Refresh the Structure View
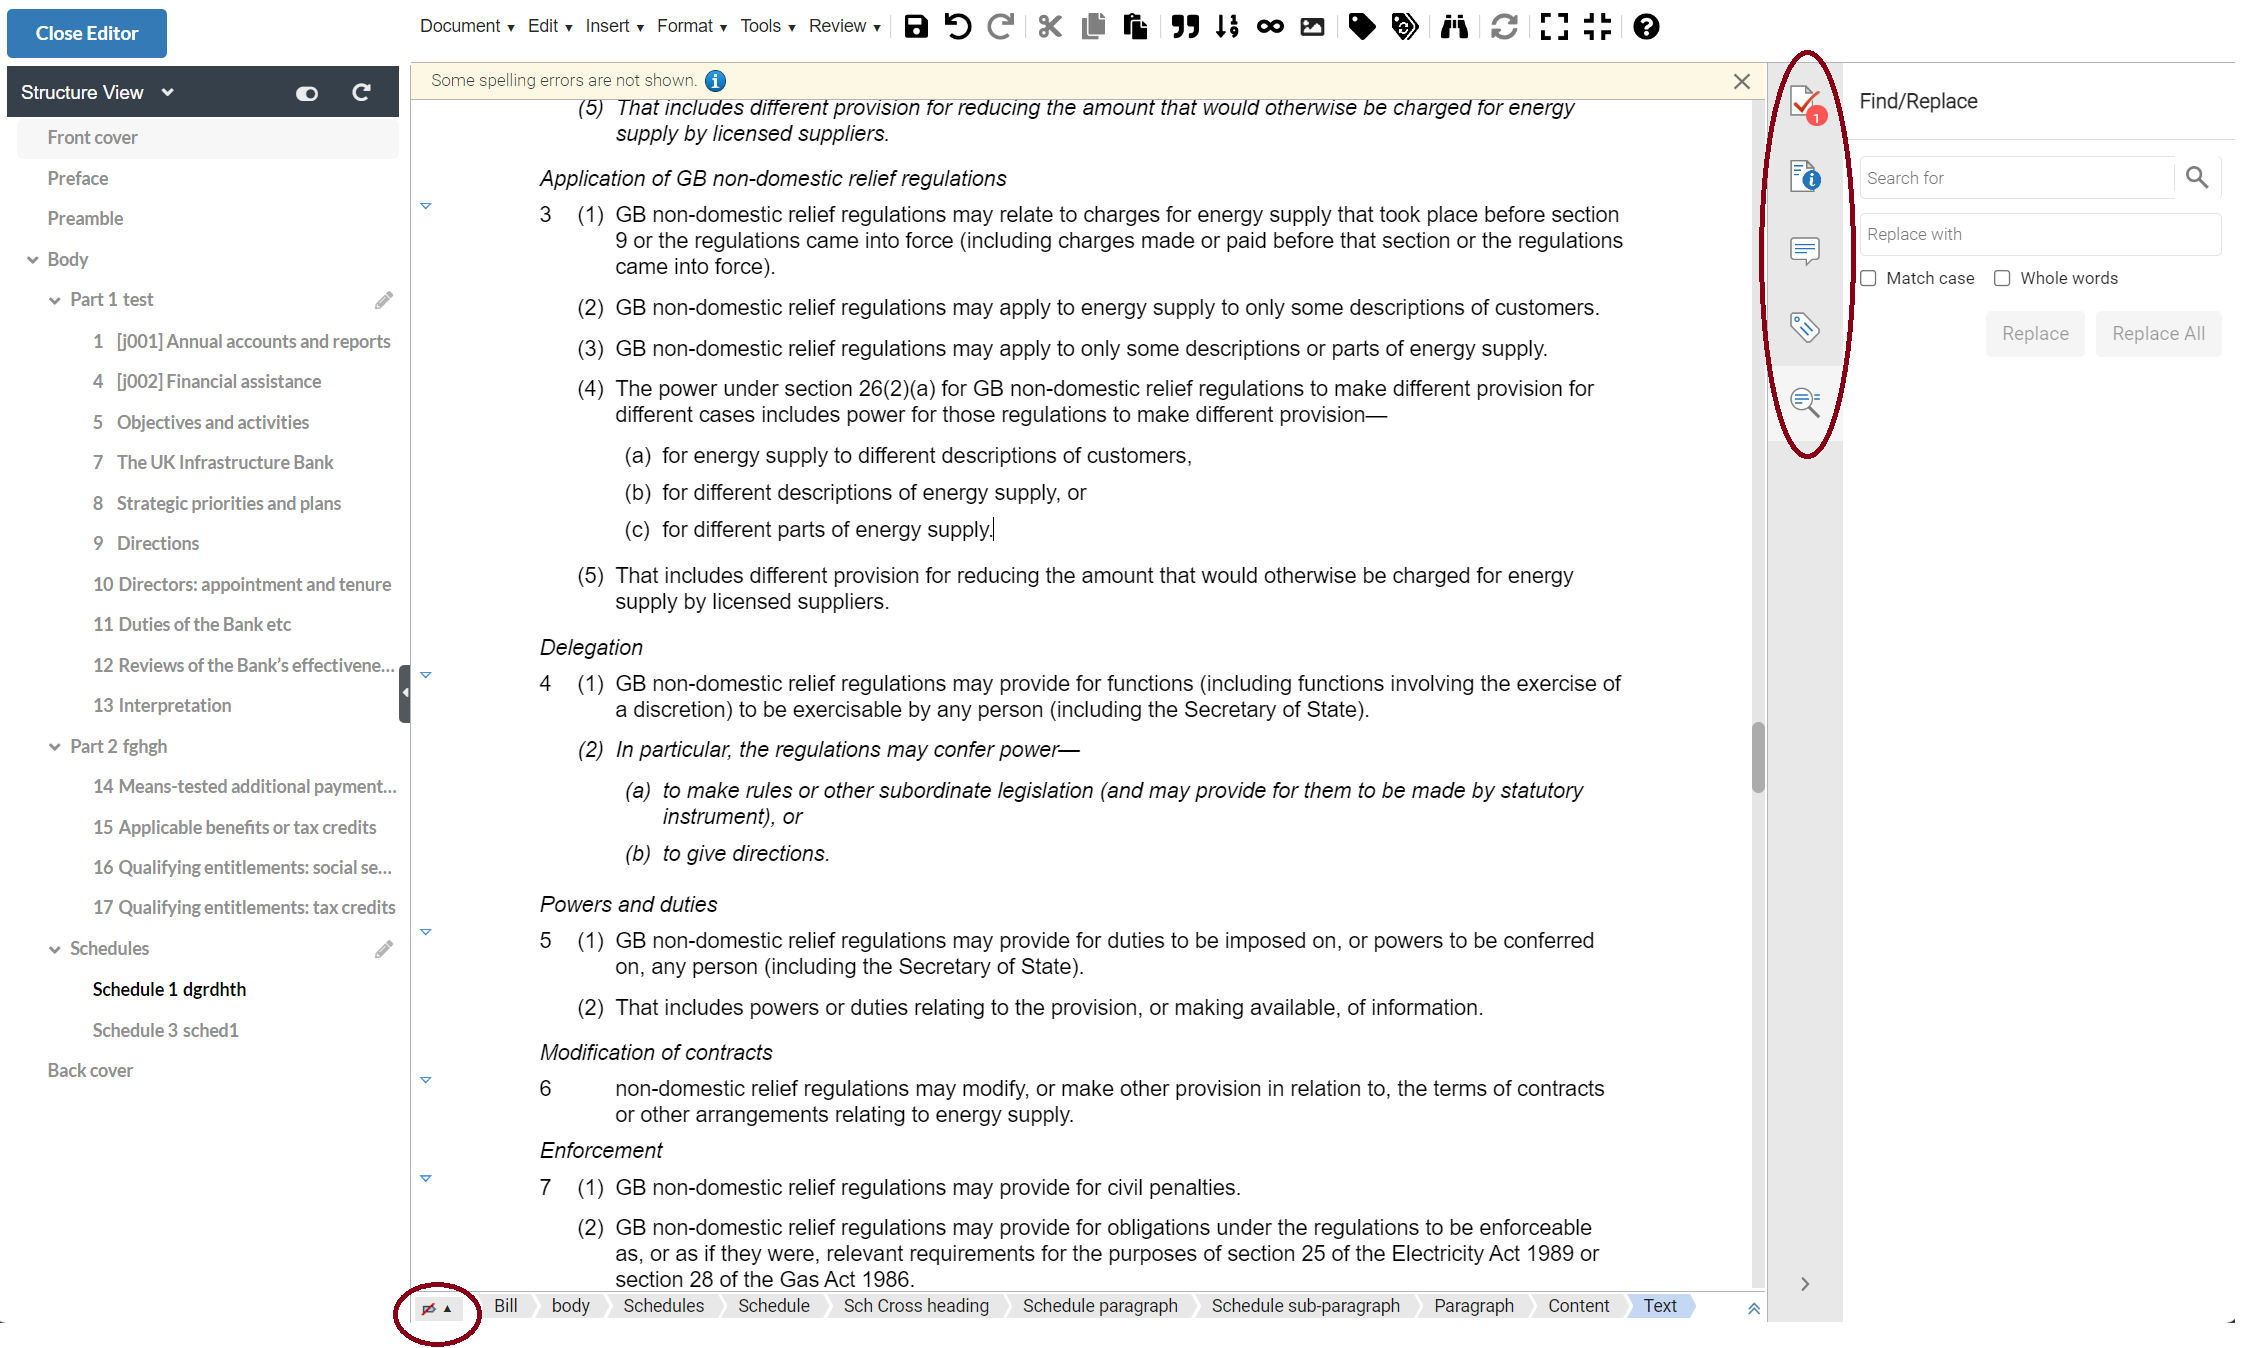The height and width of the screenshot is (1348, 2248). (361, 92)
